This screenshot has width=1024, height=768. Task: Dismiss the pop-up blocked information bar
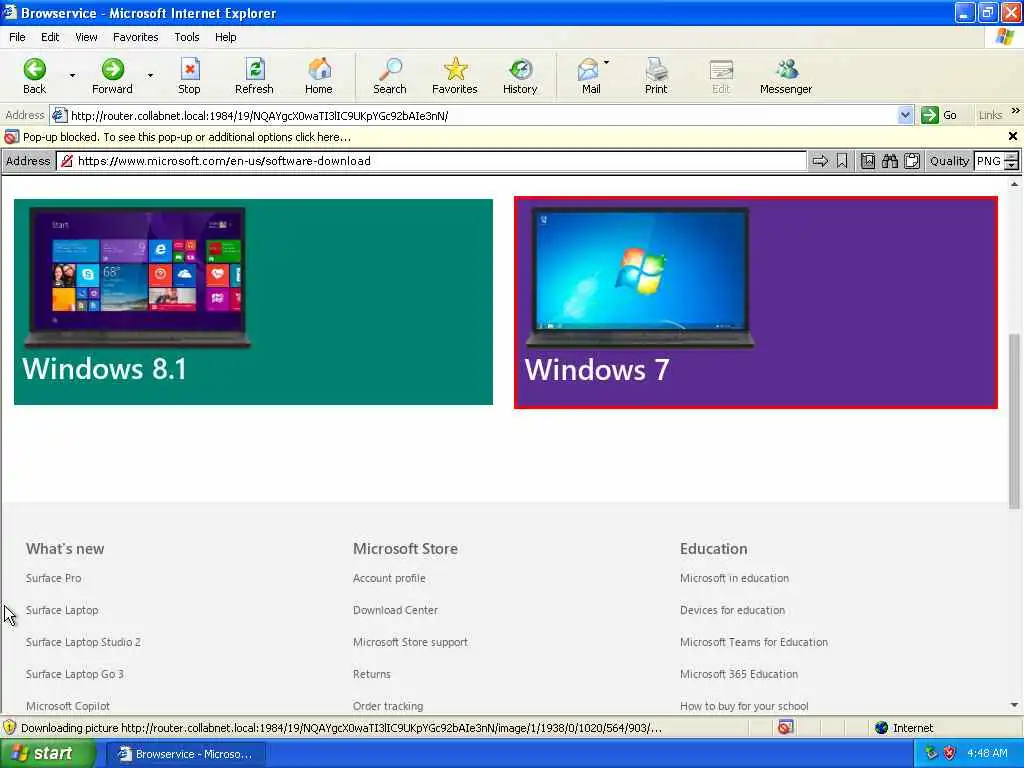(x=1013, y=136)
